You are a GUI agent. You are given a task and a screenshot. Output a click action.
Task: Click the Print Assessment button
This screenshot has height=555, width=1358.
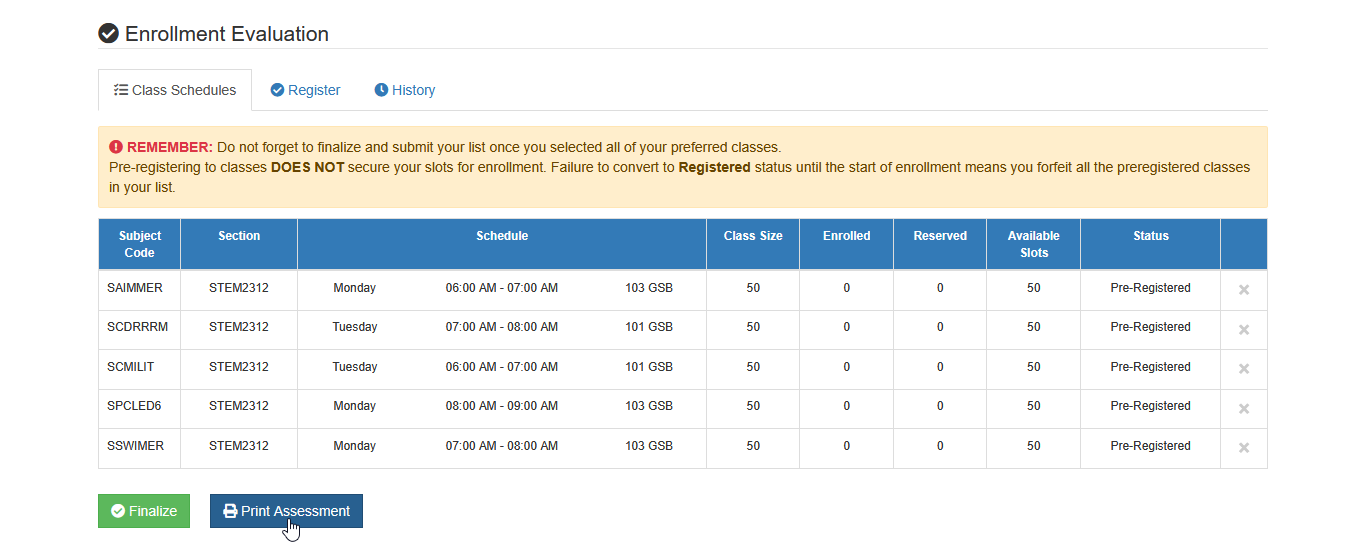pos(286,511)
